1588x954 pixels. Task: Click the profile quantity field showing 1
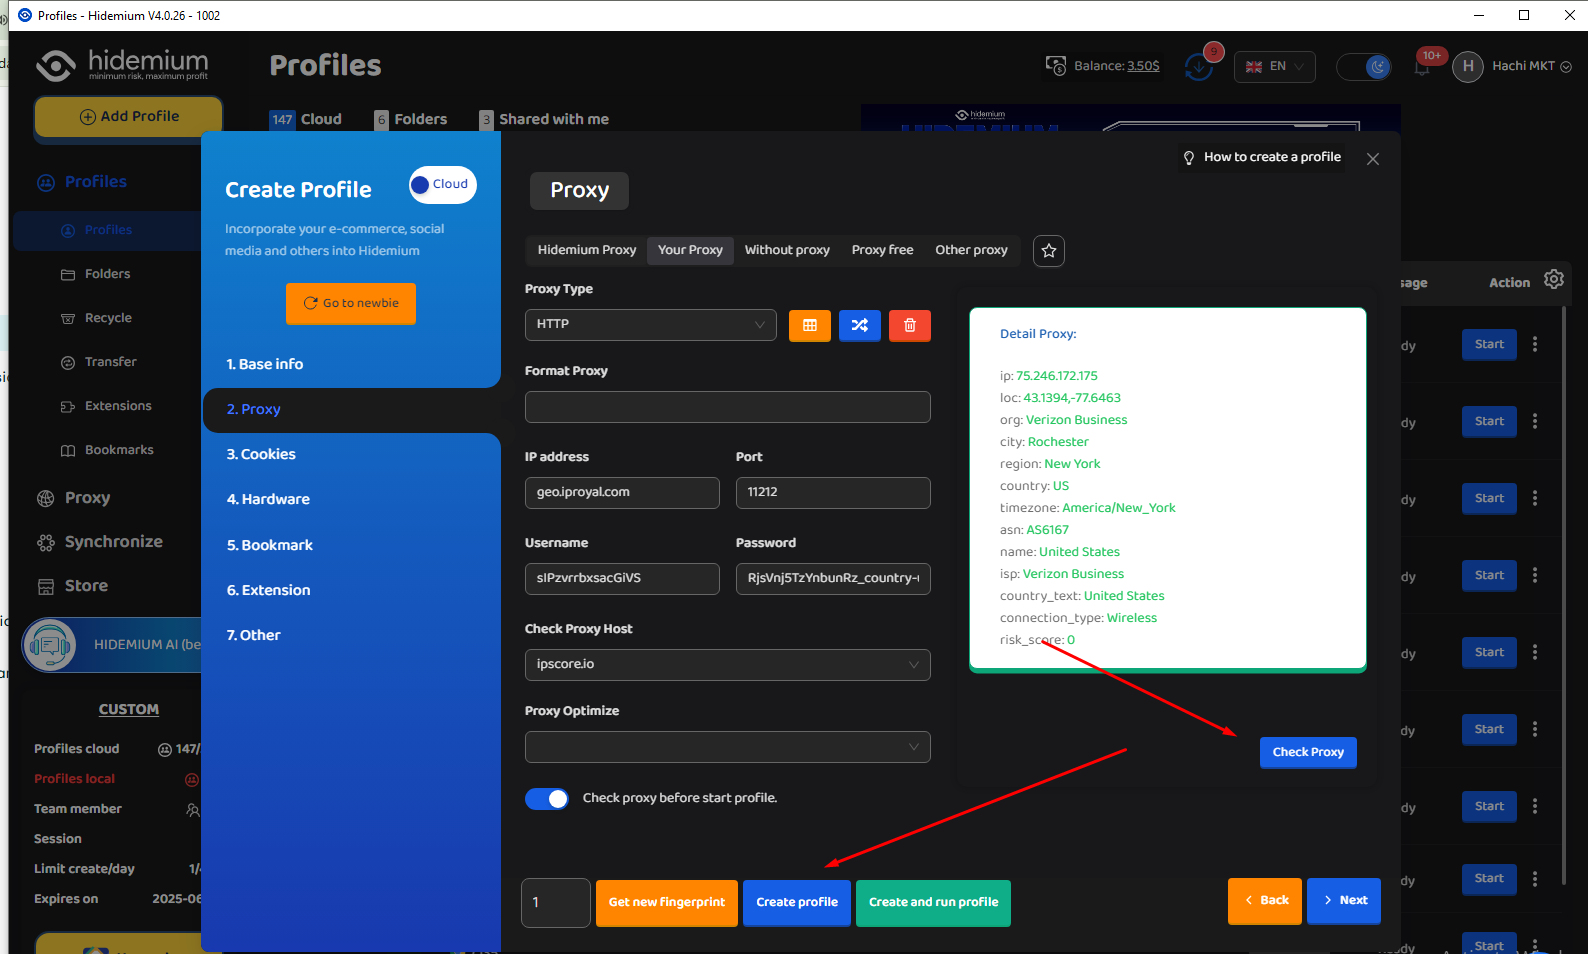click(556, 903)
